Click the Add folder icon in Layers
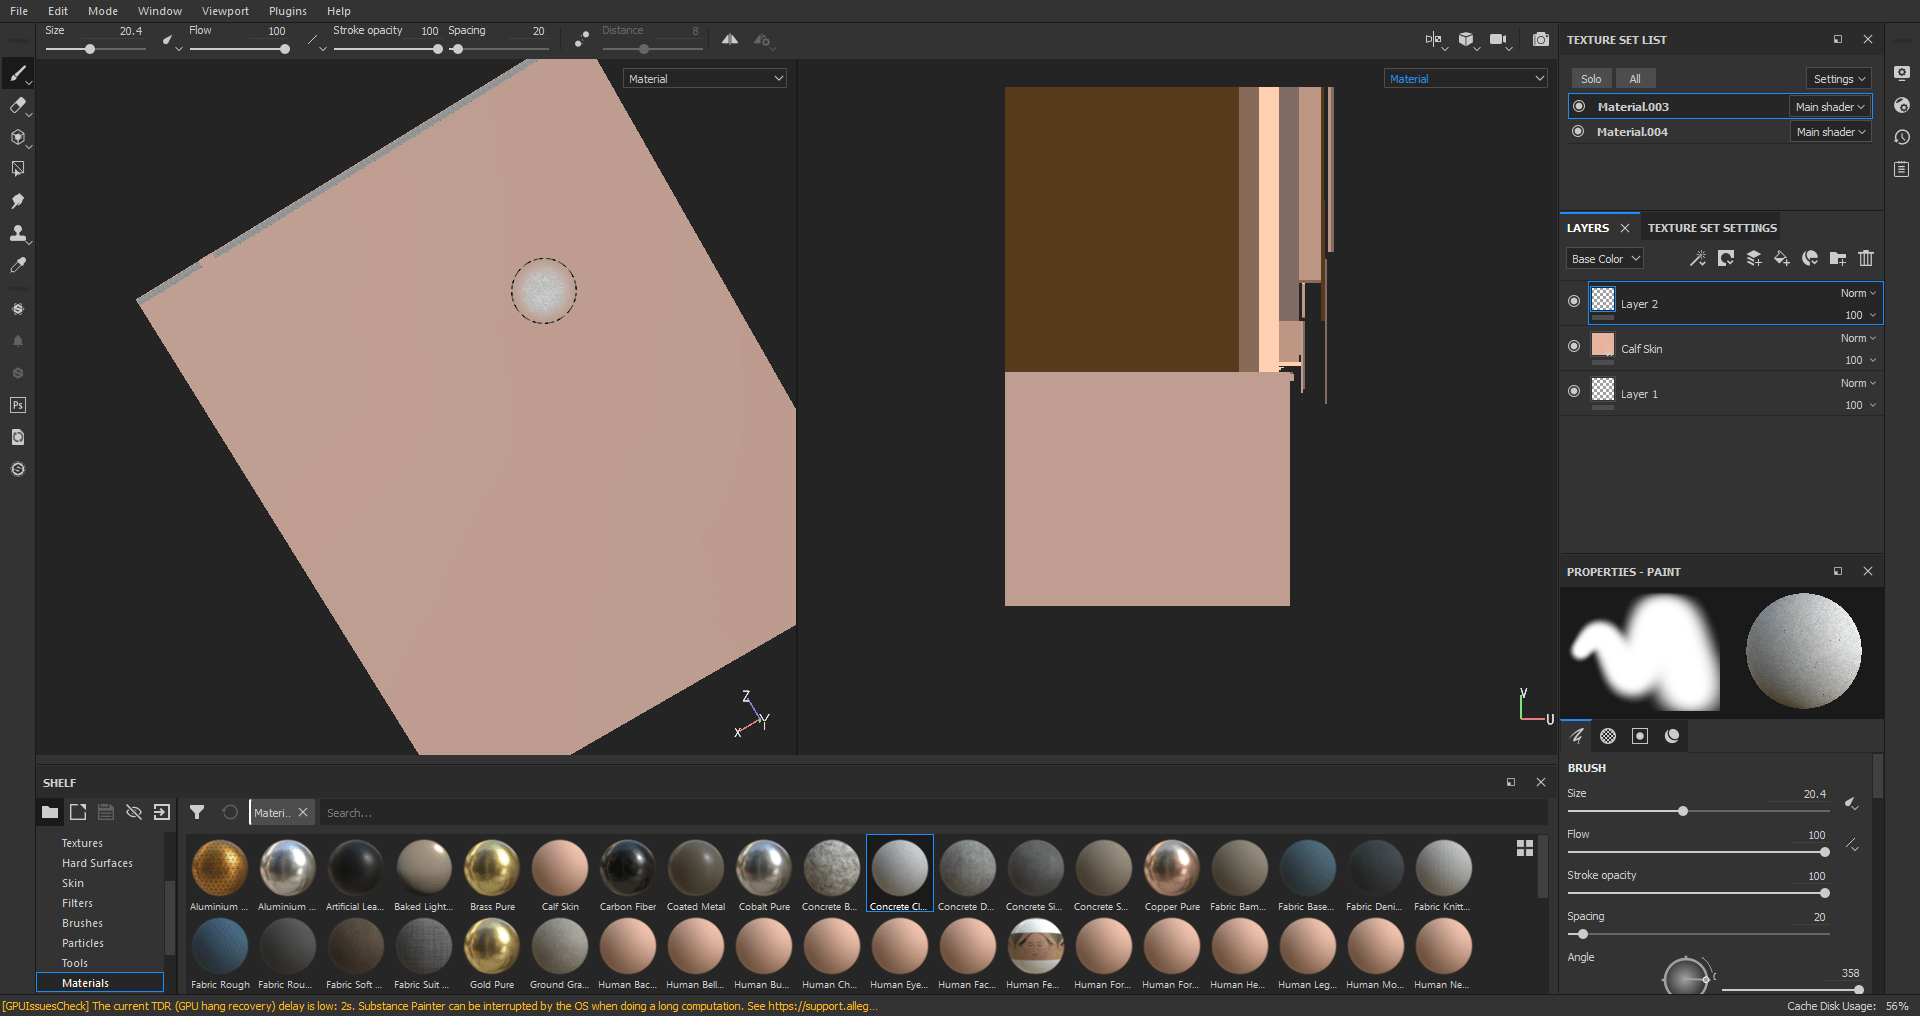1920x1016 pixels. [1838, 258]
